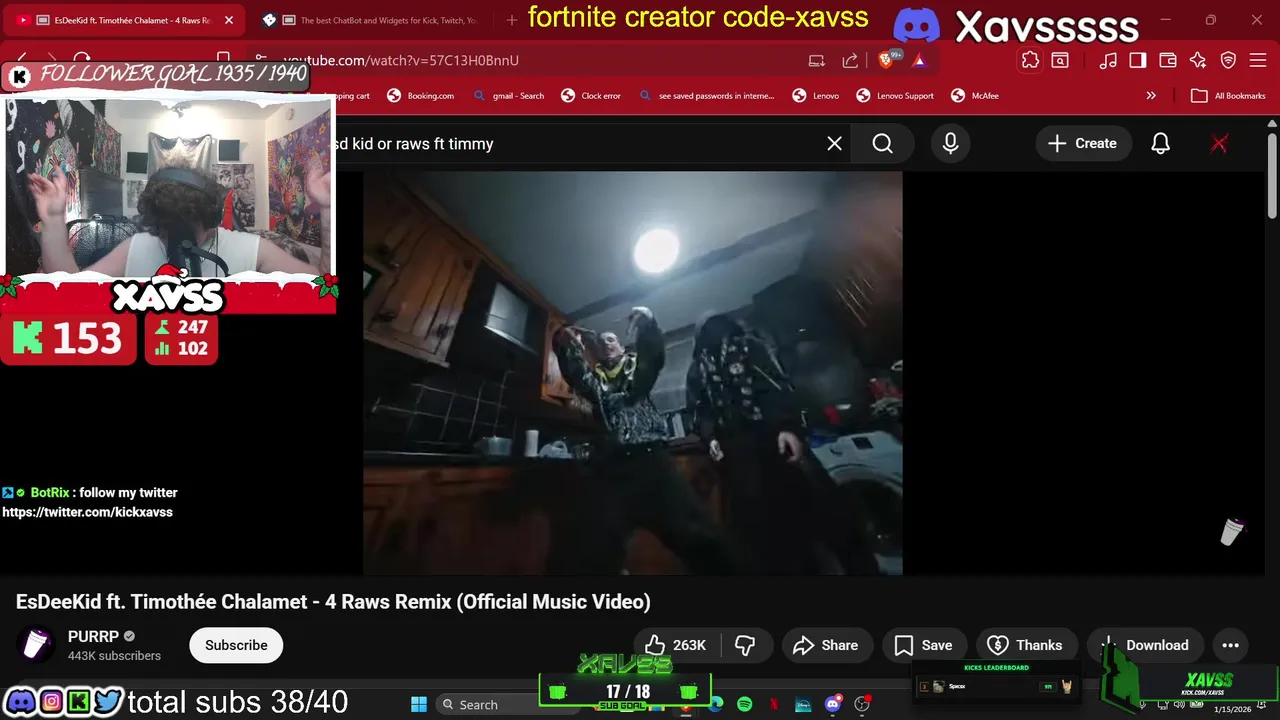Viewport: 1280px width, 720px height.
Task: Open the Lenovo Support bookmark
Action: pos(895,96)
